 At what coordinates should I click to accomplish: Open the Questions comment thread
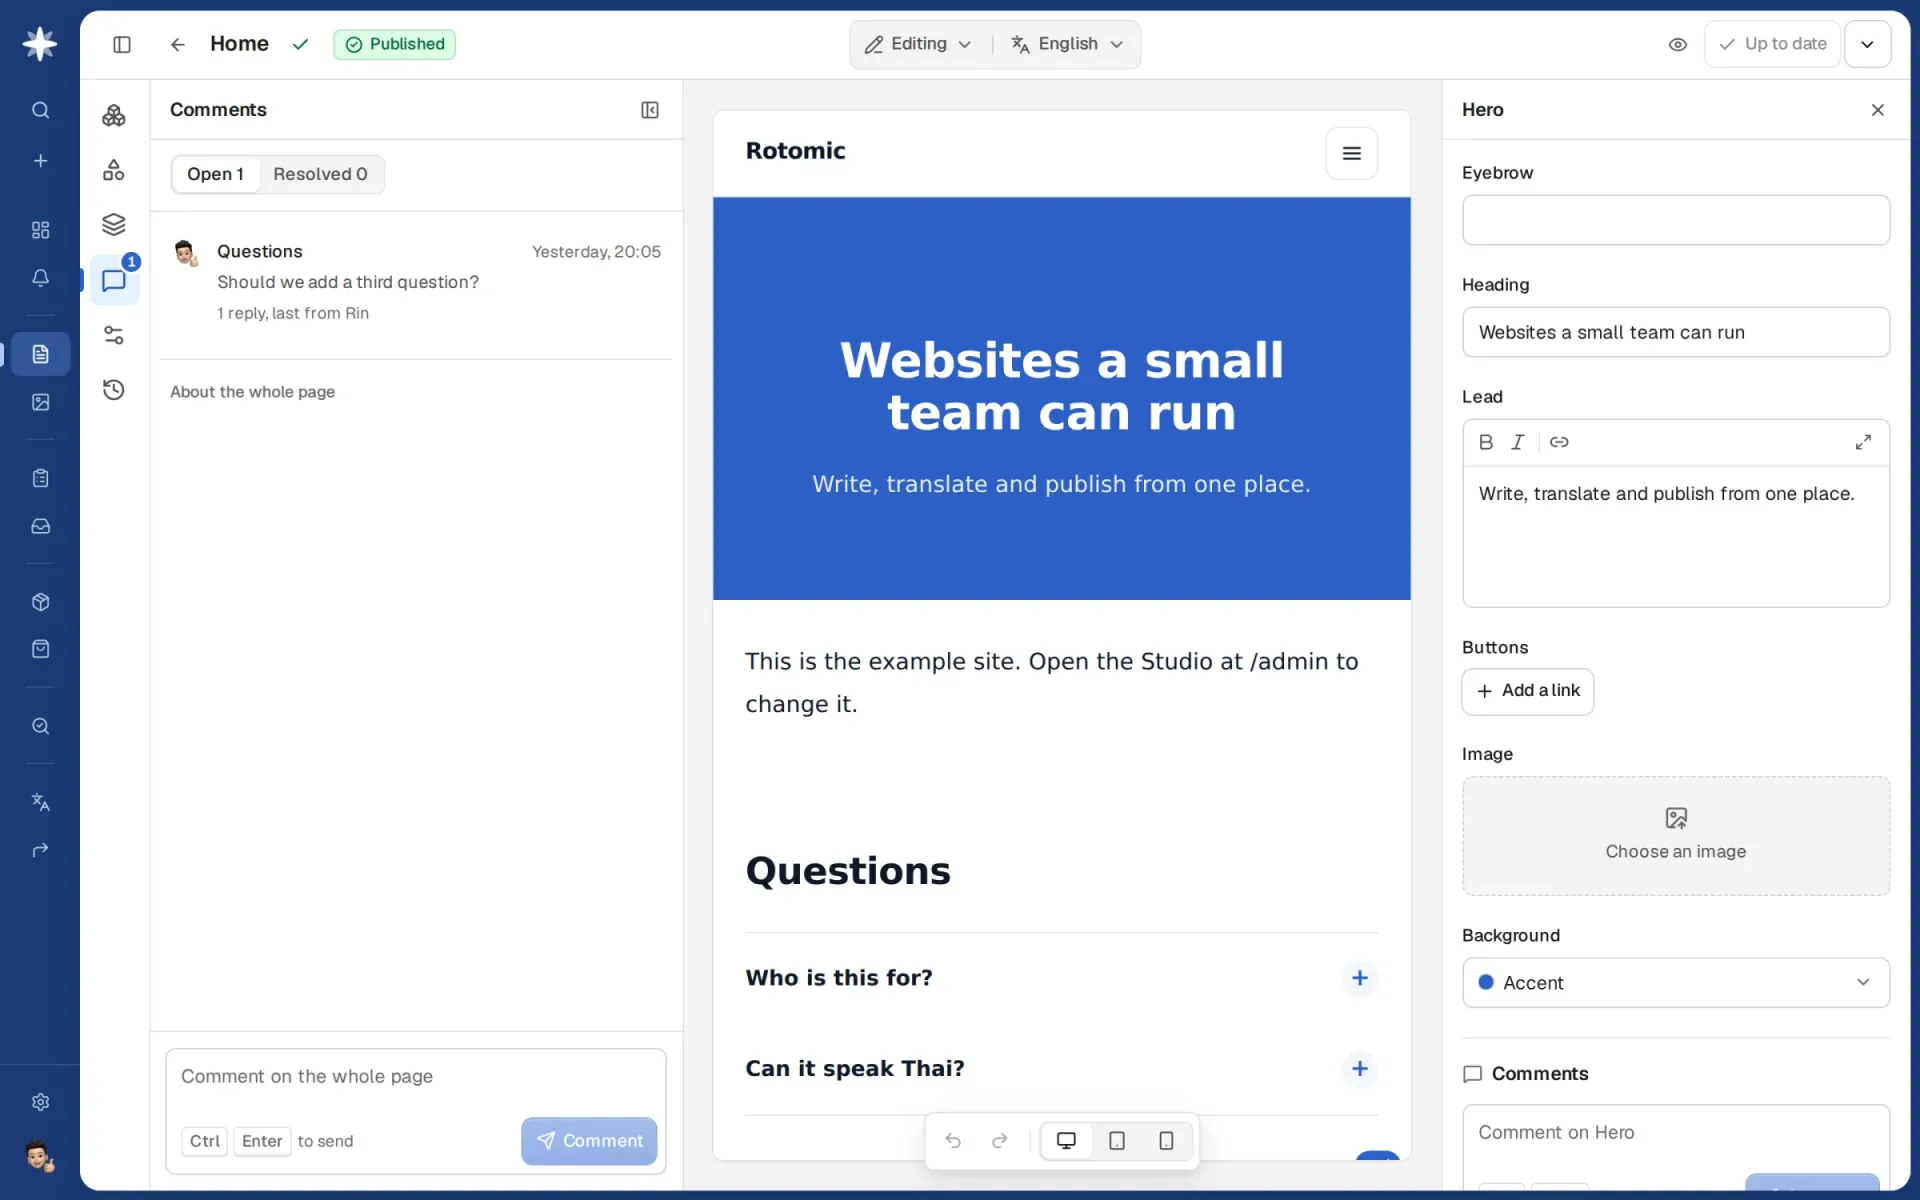[416, 282]
